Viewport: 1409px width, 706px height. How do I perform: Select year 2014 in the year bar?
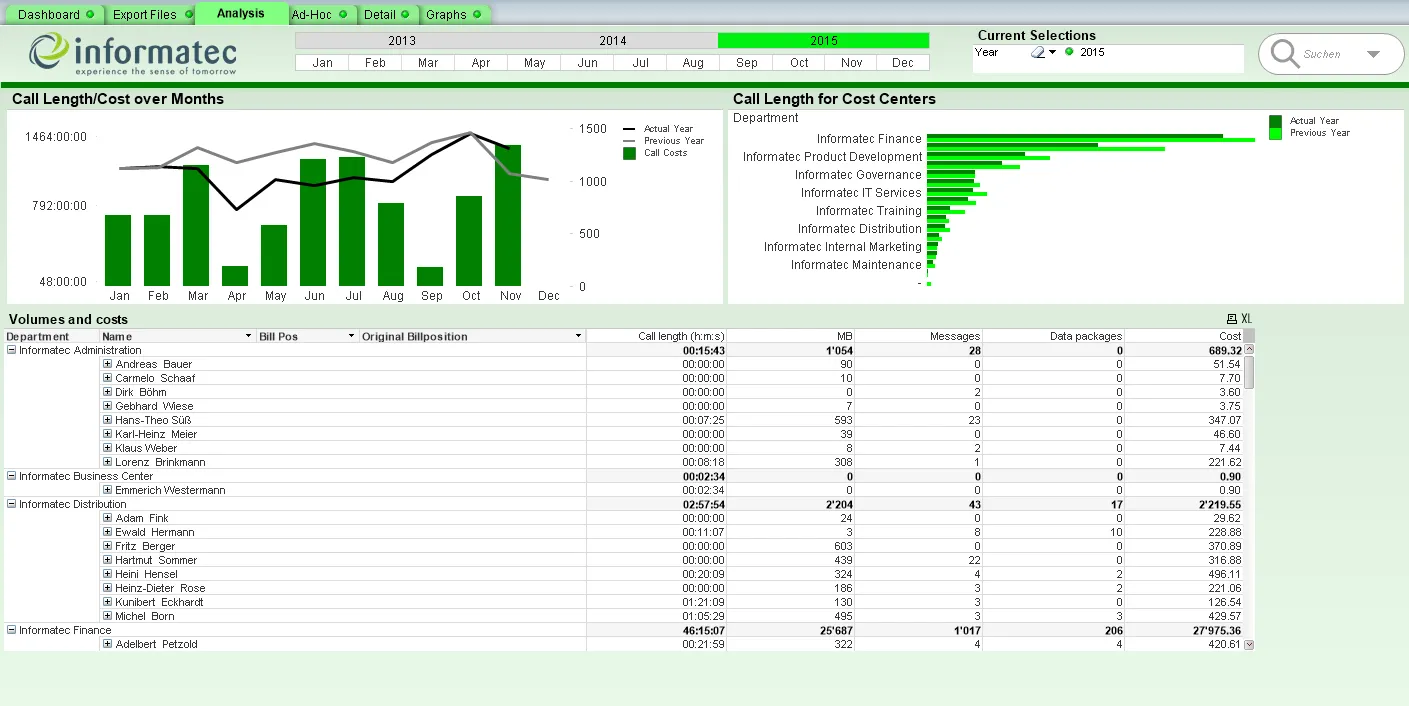613,41
